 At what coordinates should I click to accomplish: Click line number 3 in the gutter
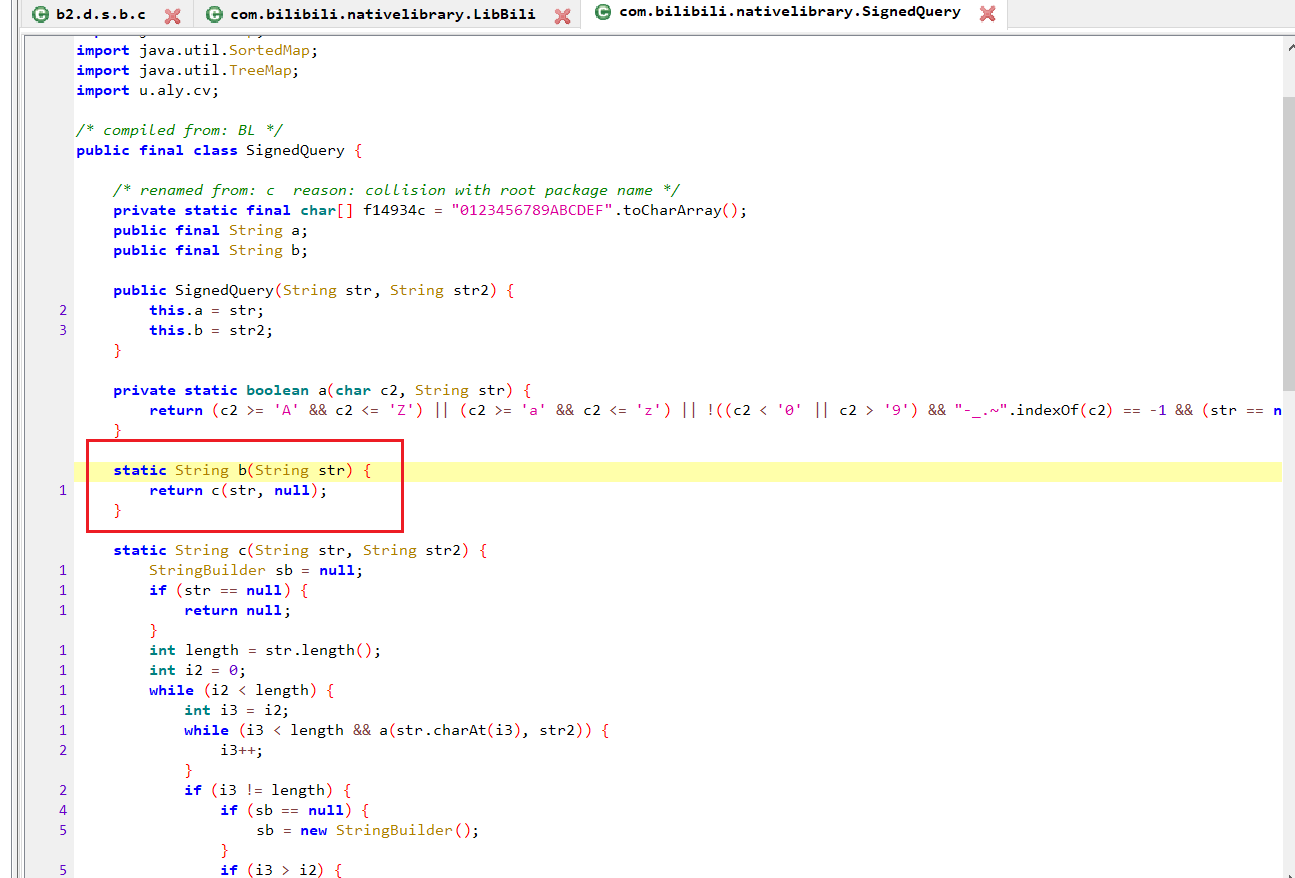click(x=63, y=330)
